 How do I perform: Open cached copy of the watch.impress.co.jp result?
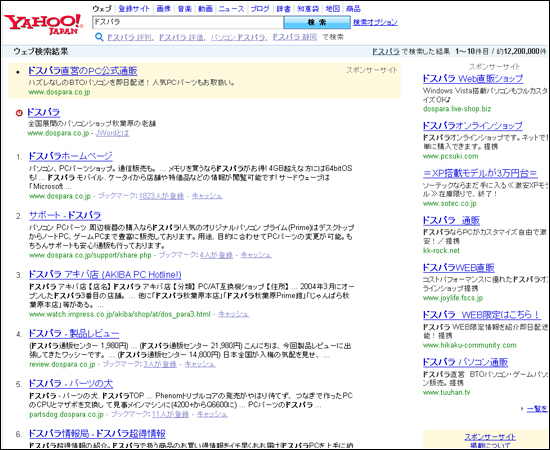pyautogui.click(x=233, y=314)
